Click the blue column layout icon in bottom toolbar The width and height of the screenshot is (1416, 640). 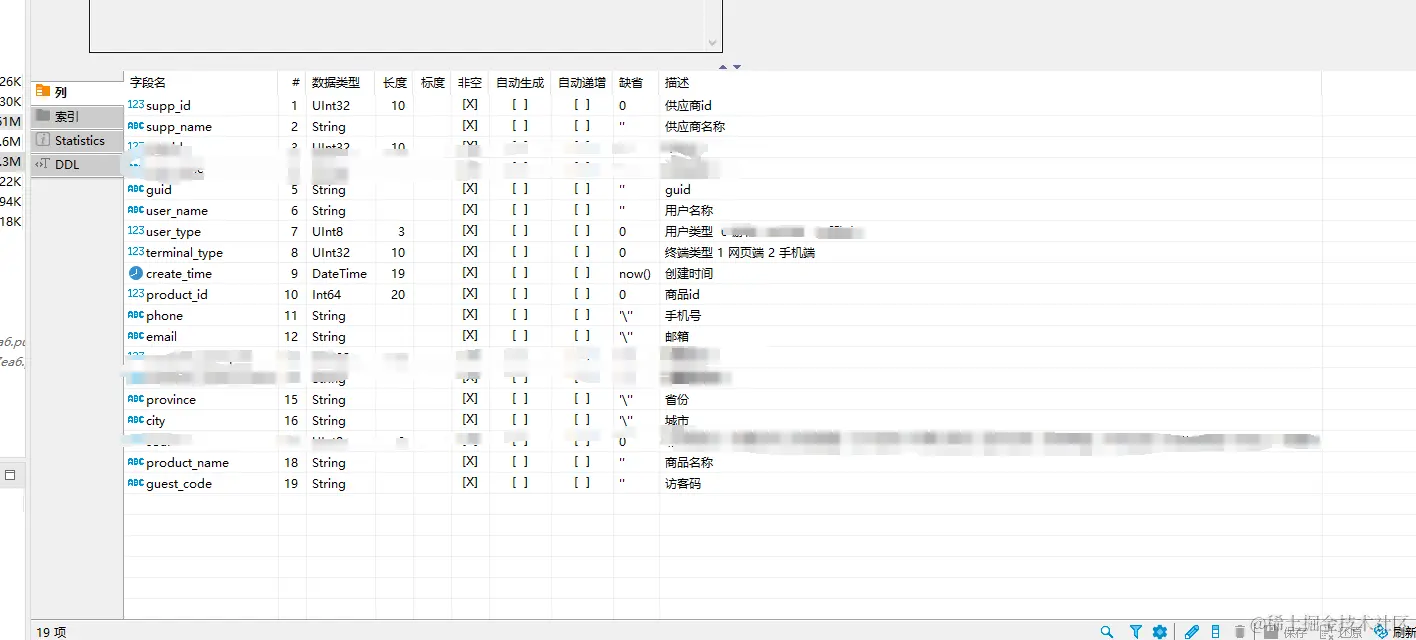tap(1215, 632)
